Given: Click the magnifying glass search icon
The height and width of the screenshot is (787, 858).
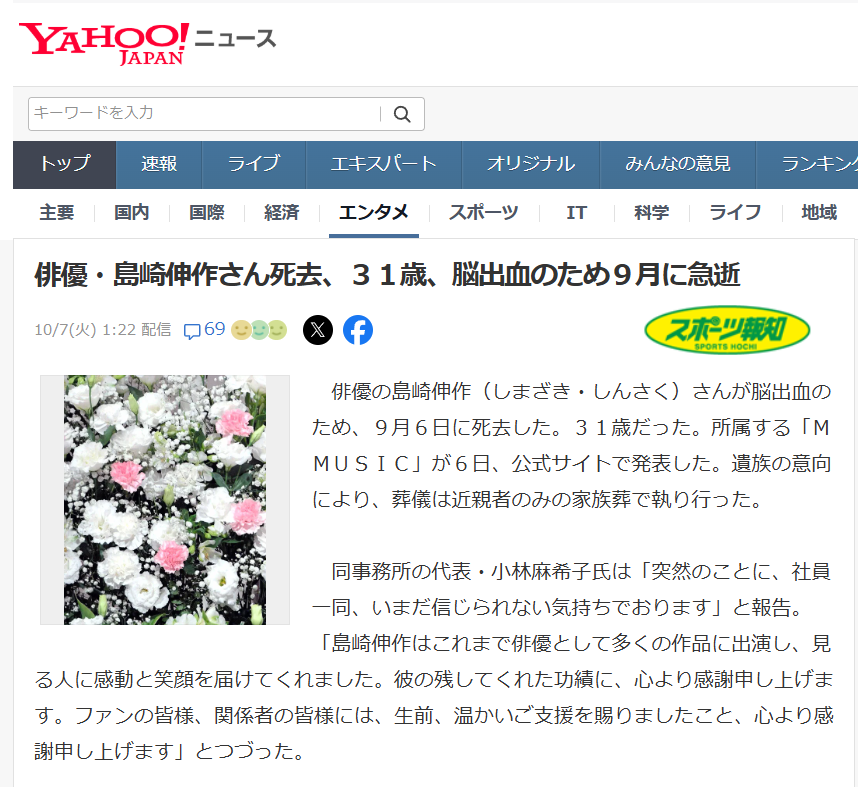Looking at the screenshot, I should coord(402,114).
